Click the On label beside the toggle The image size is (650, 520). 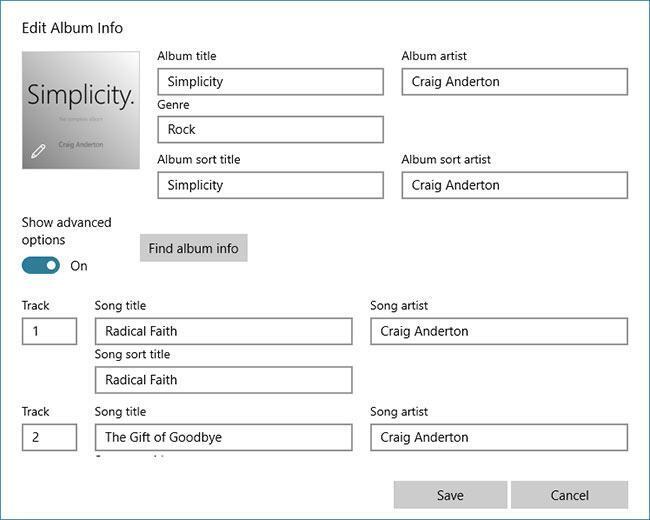tap(79, 266)
